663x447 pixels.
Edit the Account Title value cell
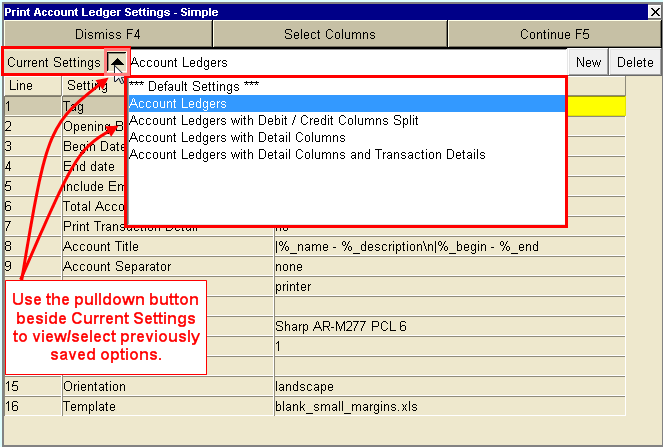coord(449,246)
